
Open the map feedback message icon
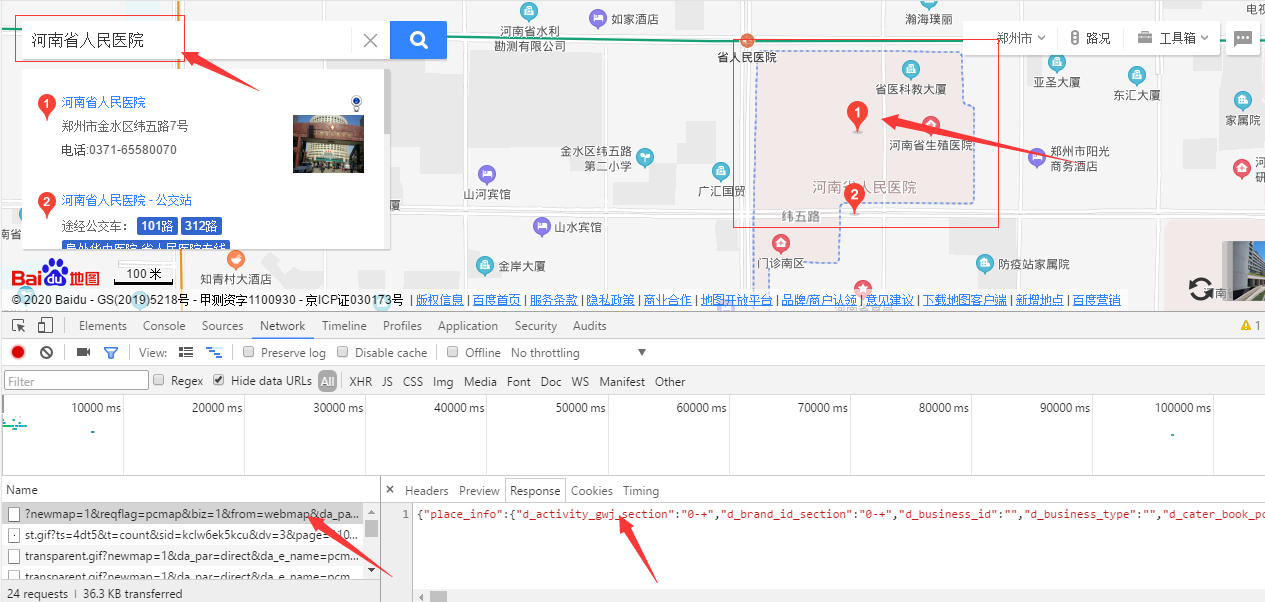1243,39
